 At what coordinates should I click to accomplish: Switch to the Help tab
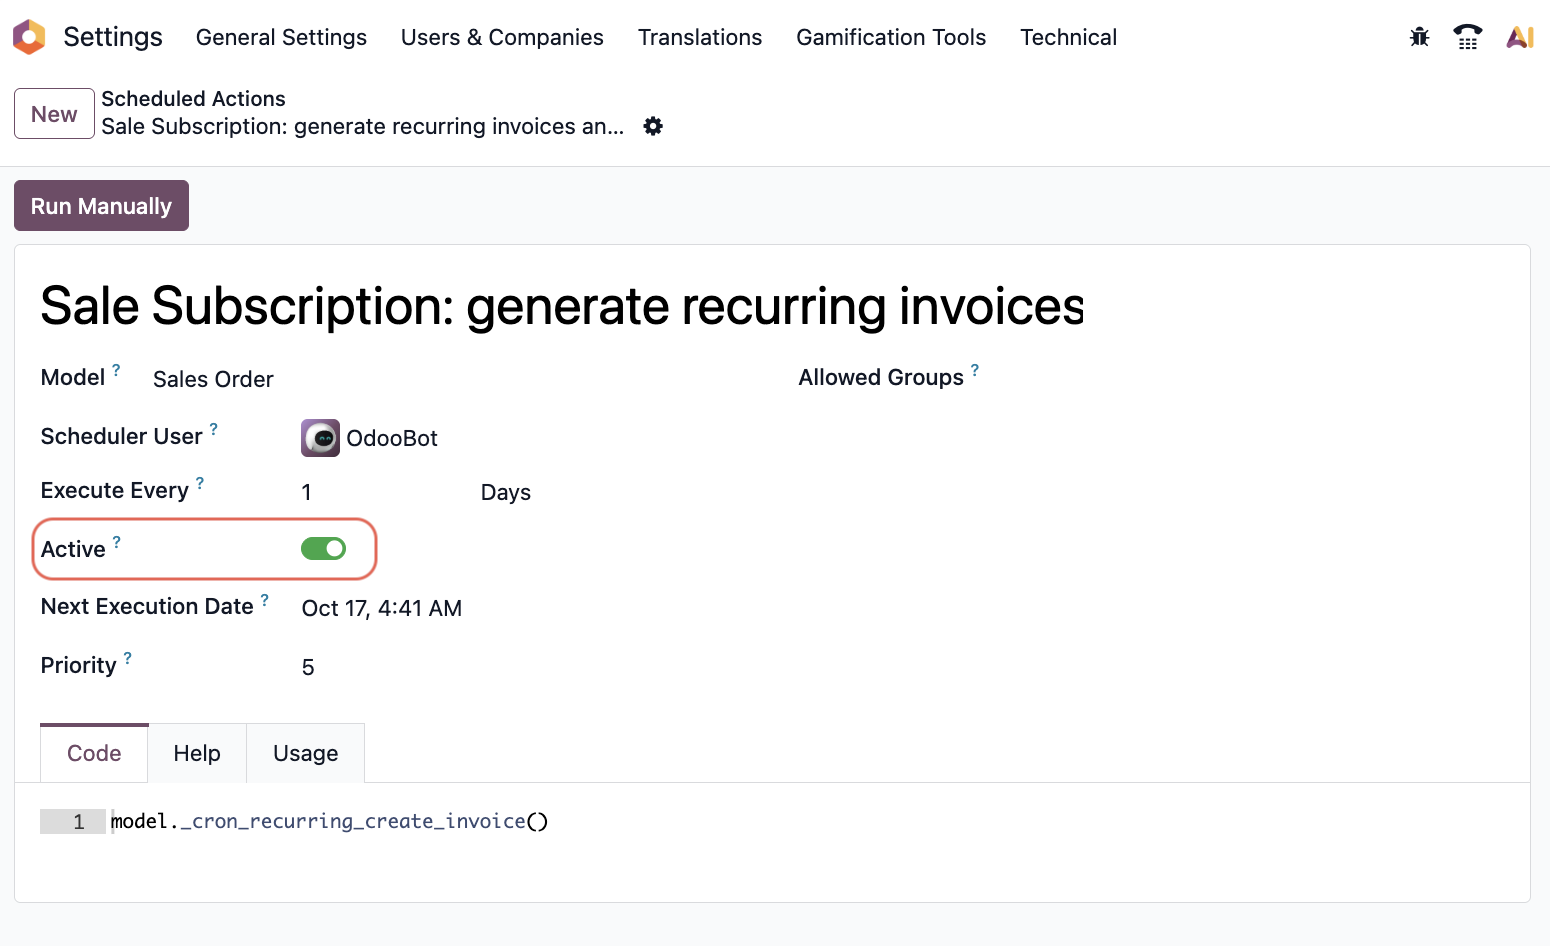(197, 753)
